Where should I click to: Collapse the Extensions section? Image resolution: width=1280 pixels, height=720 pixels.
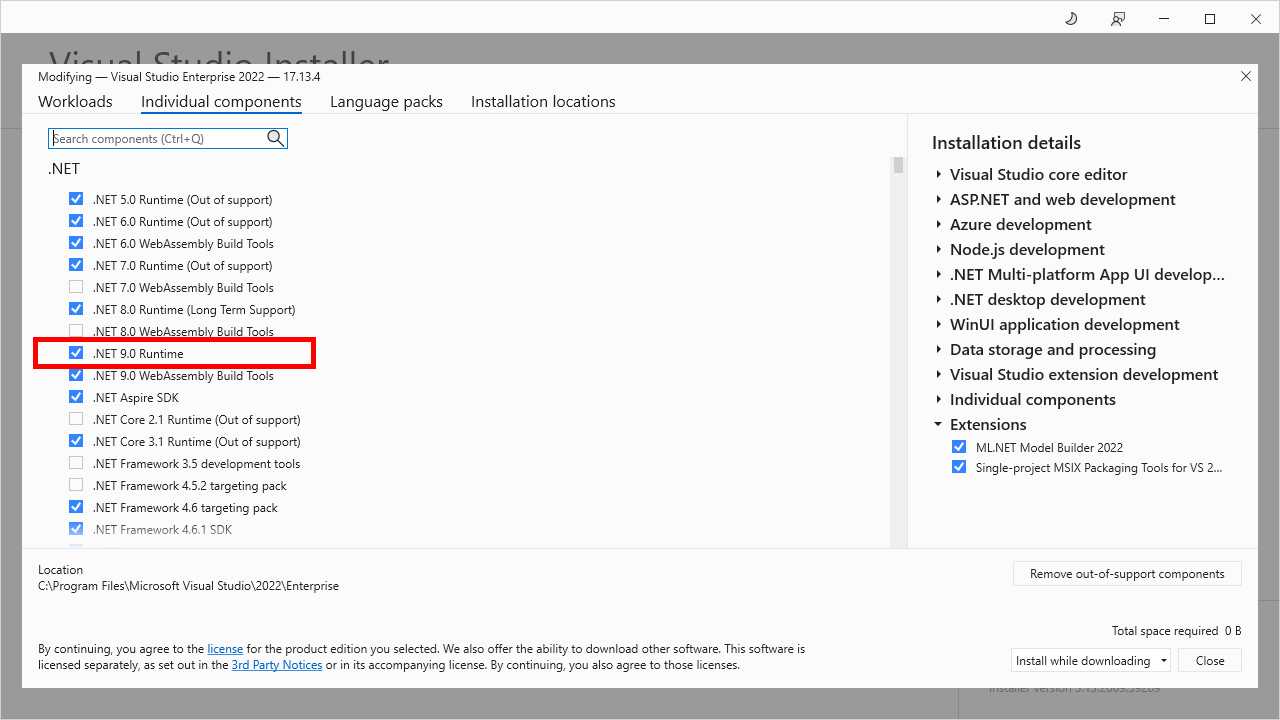tap(938, 424)
